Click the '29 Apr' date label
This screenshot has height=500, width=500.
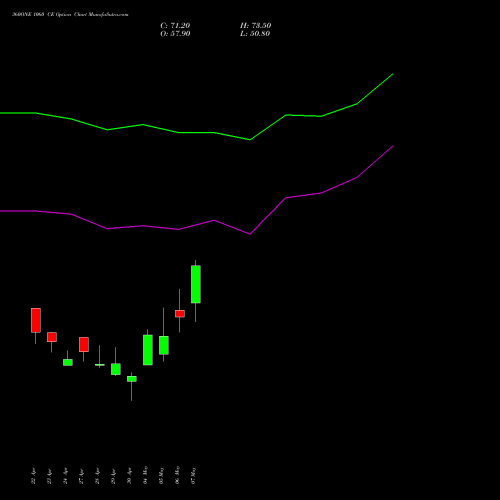(113, 476)
